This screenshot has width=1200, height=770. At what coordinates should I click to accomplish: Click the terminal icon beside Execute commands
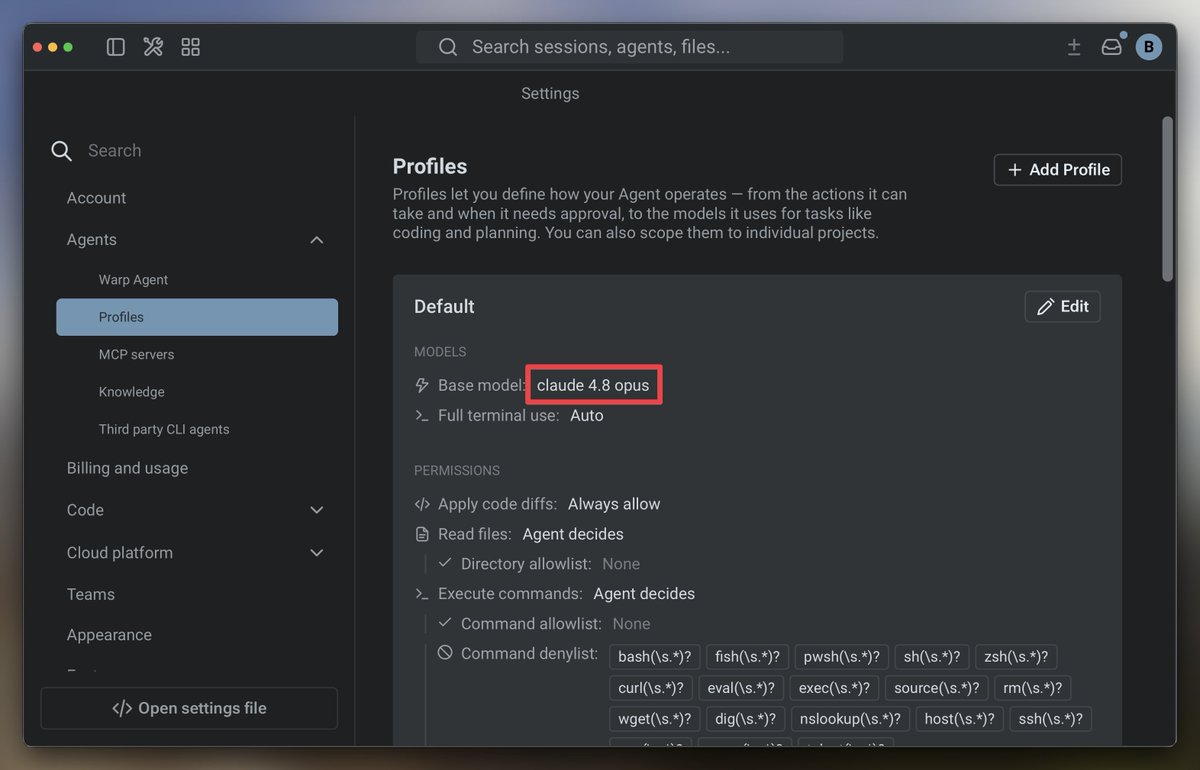(422, 594)
